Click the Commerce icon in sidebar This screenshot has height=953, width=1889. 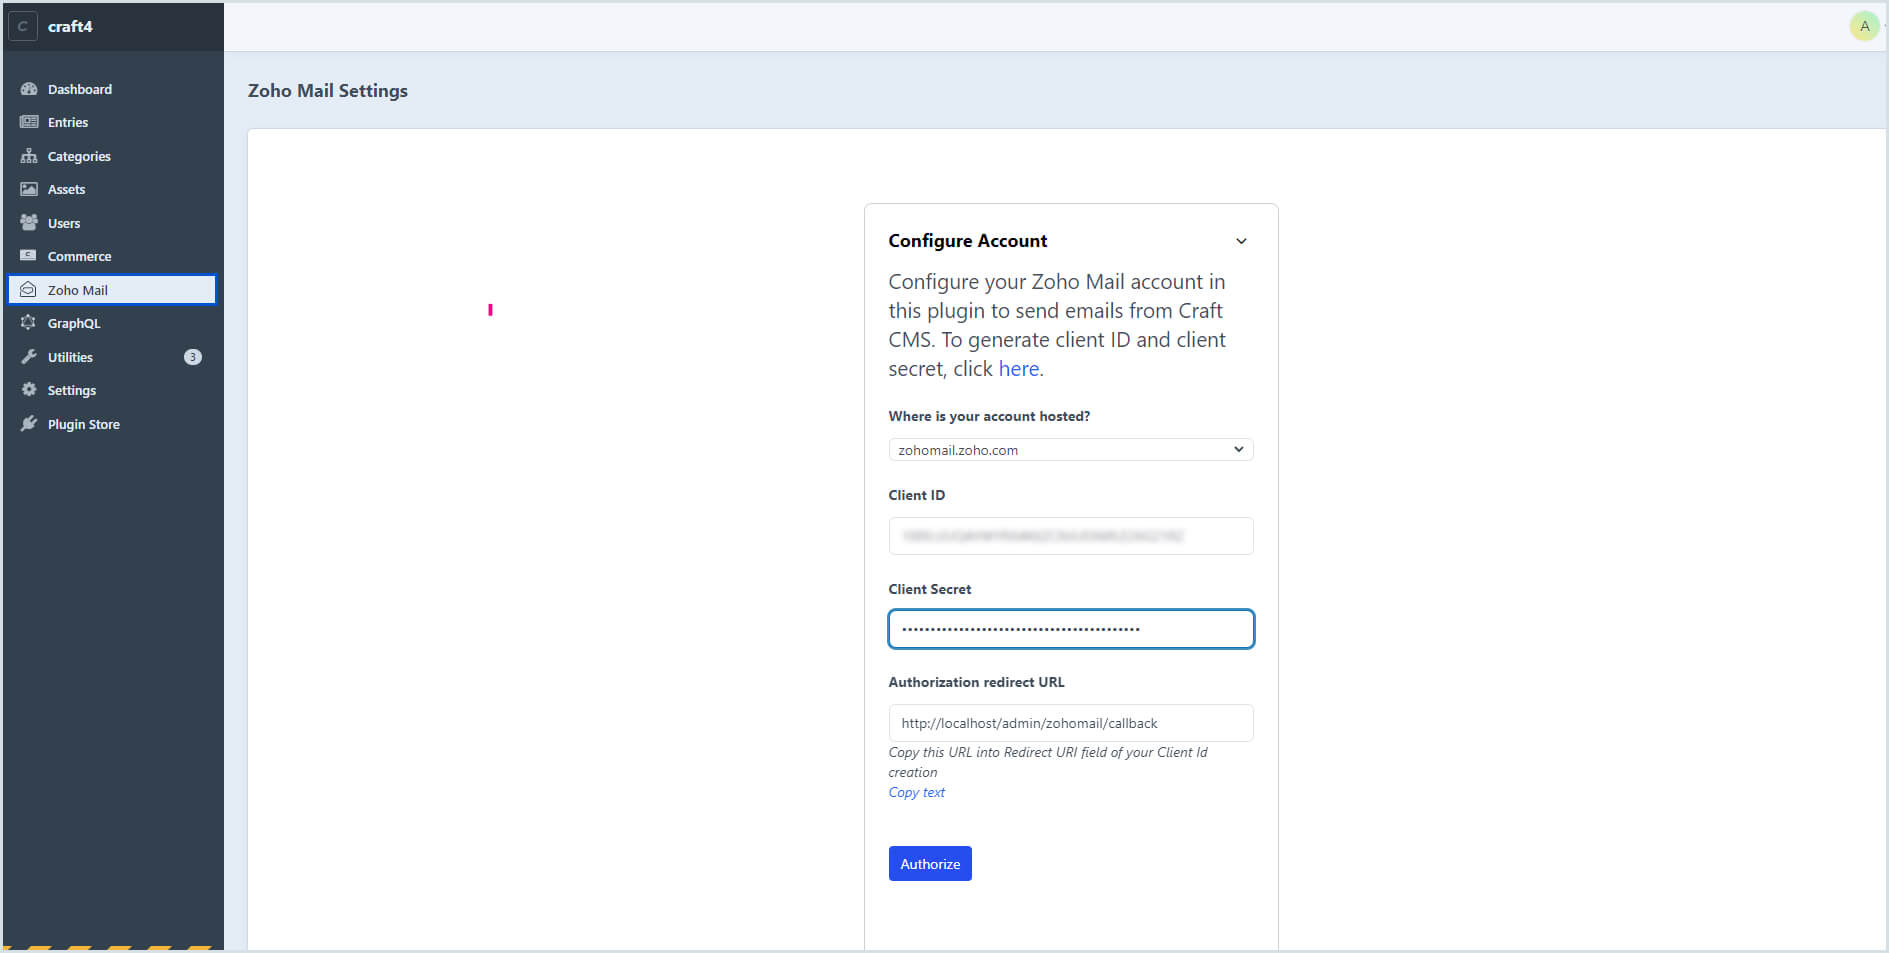(x=29, y=256)
